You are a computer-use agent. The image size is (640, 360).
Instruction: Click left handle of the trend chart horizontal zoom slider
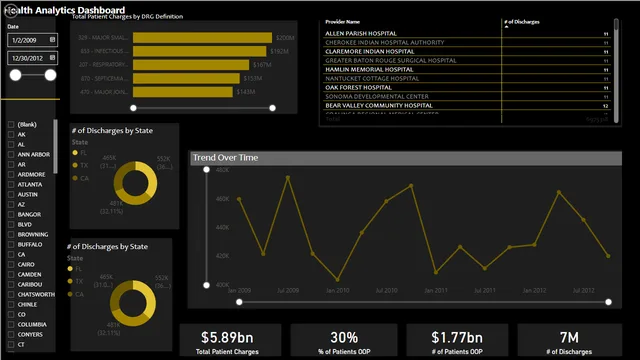pos(239,302)
